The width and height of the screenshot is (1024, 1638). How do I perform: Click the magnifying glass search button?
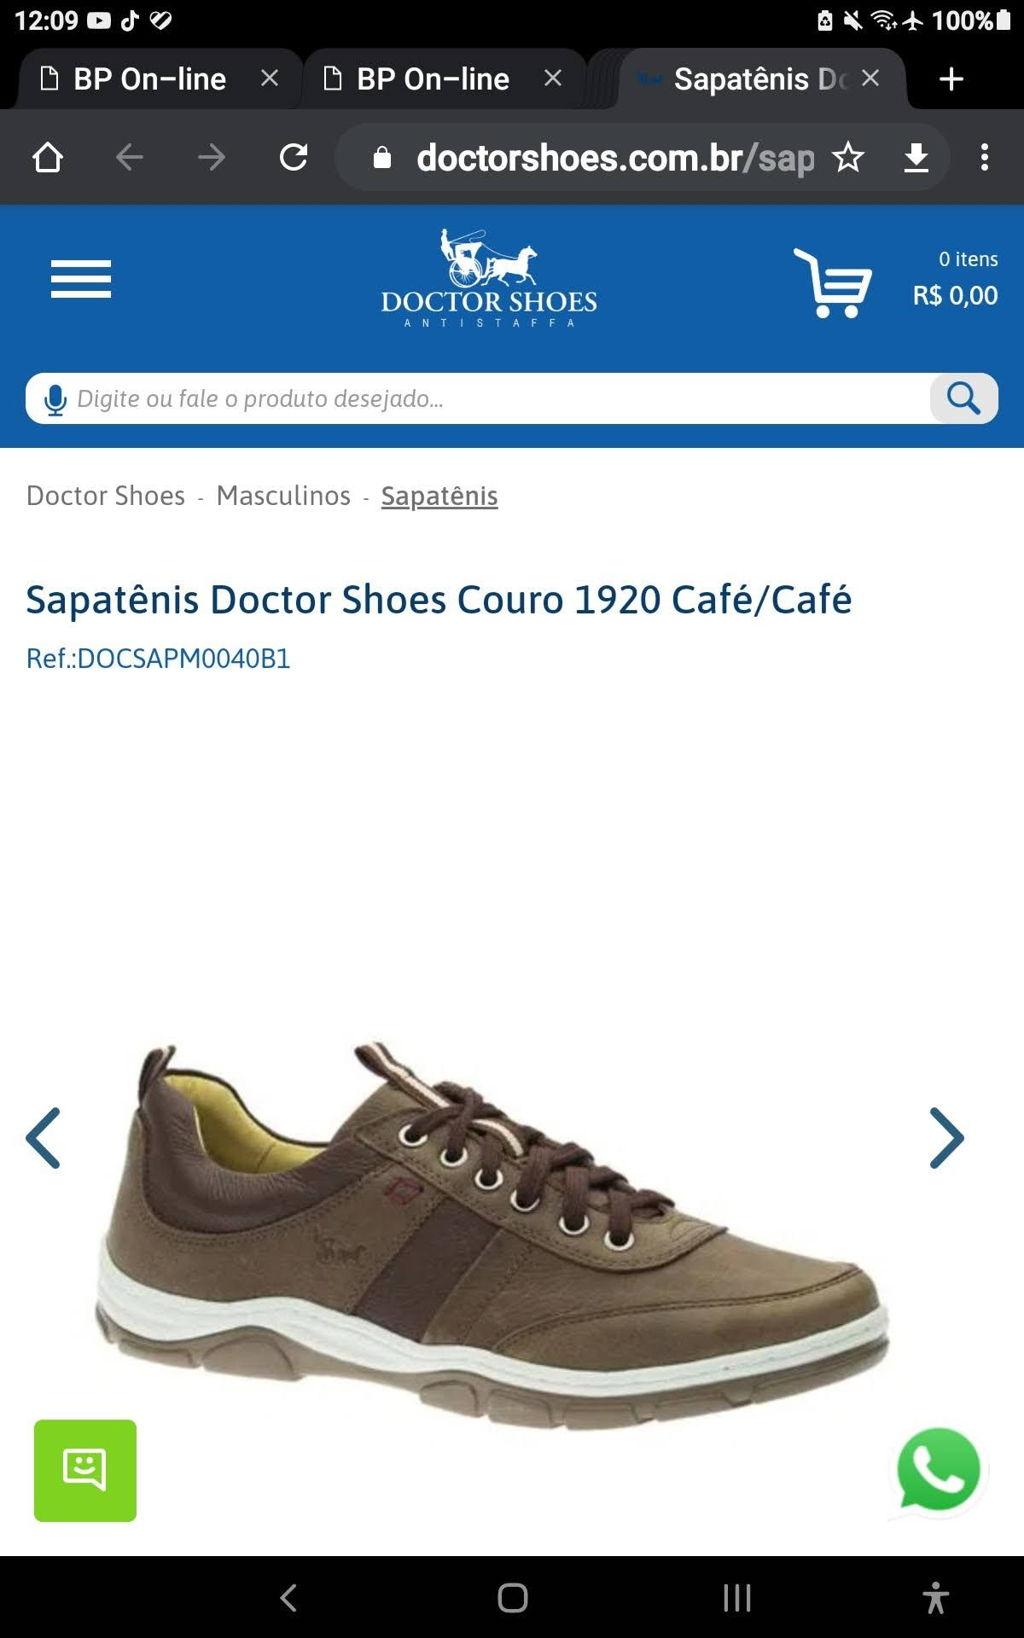[x=963, y=398]
